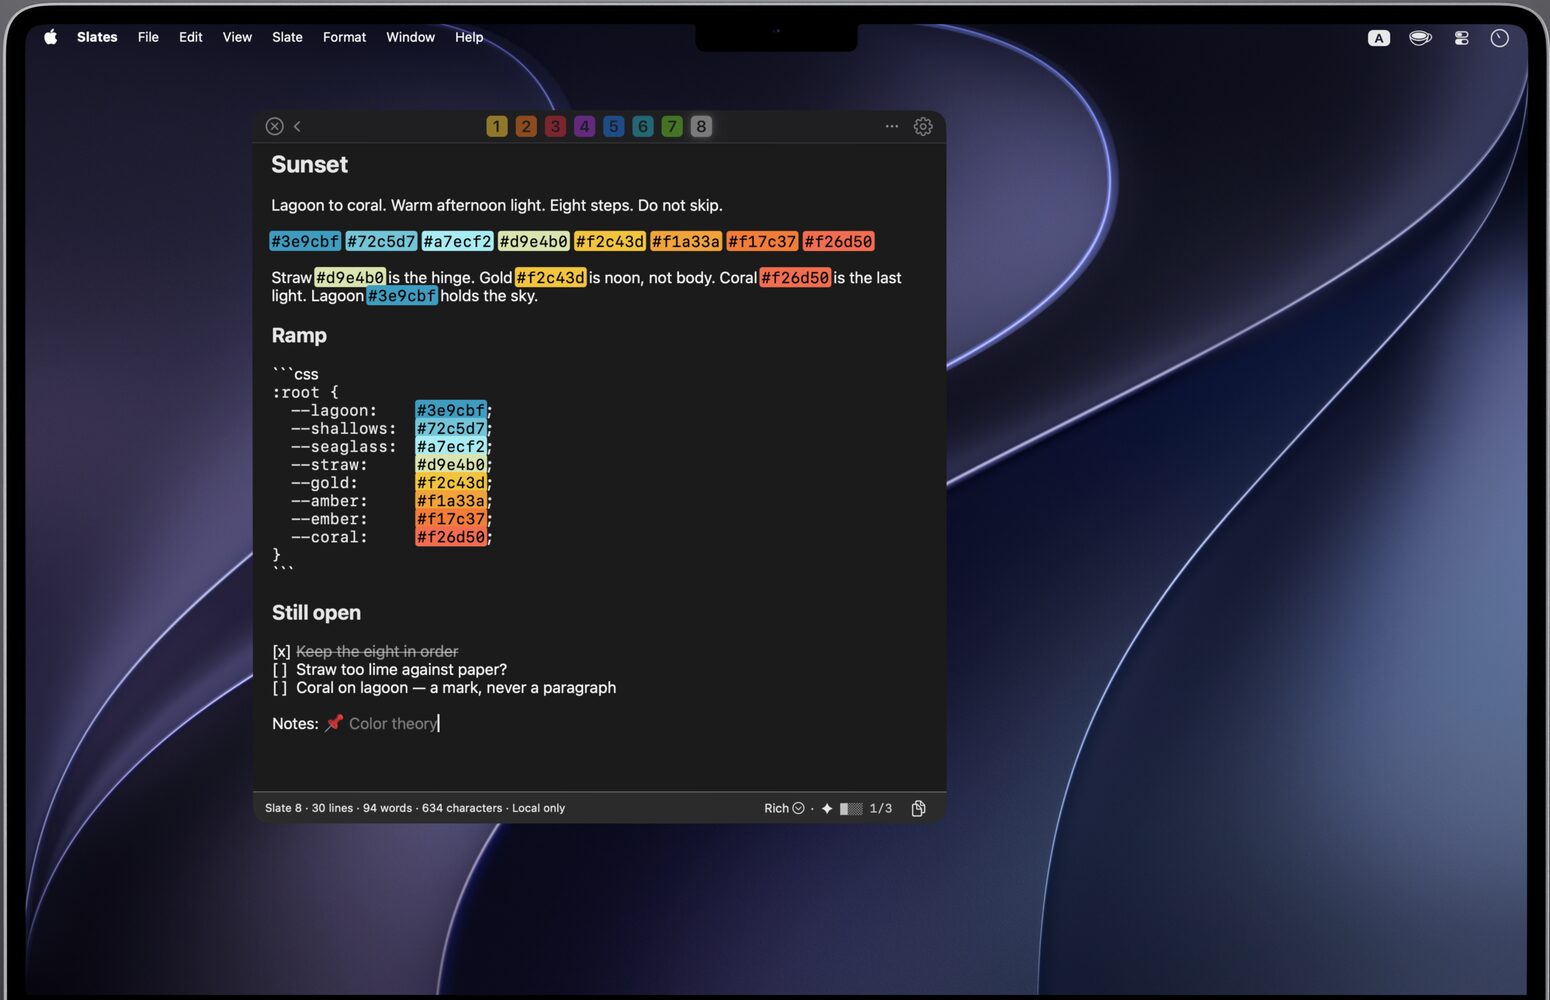Open the File menu
Image resolution: width=1550 pixels, height=1000 pixels.
148,37
